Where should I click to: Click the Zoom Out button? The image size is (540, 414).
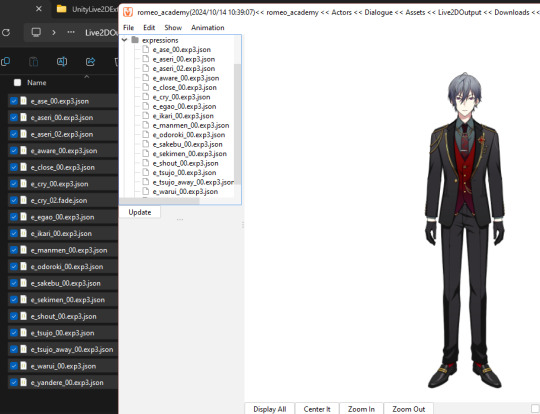tap(408, 409)
